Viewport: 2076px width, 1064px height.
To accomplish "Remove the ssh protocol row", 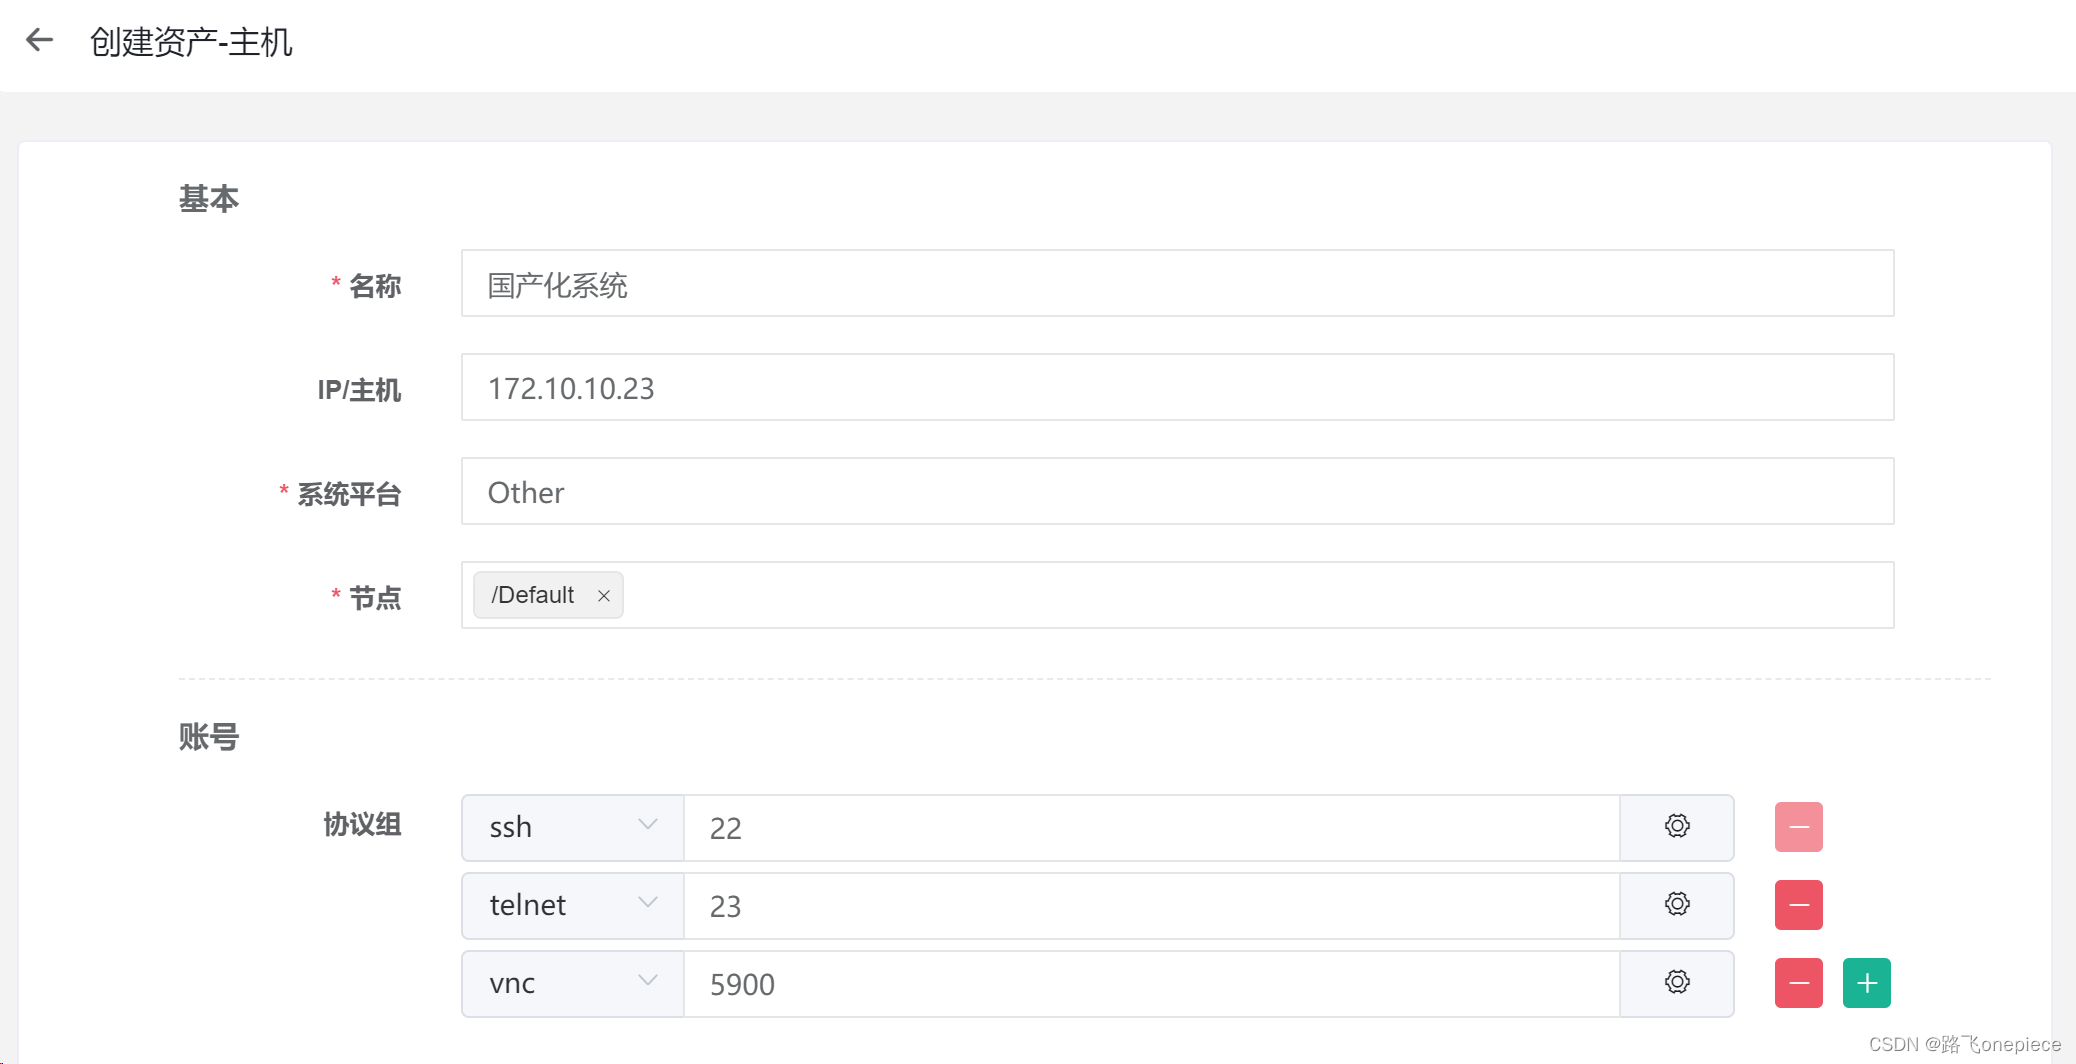I will click(x=1798, y=827).
